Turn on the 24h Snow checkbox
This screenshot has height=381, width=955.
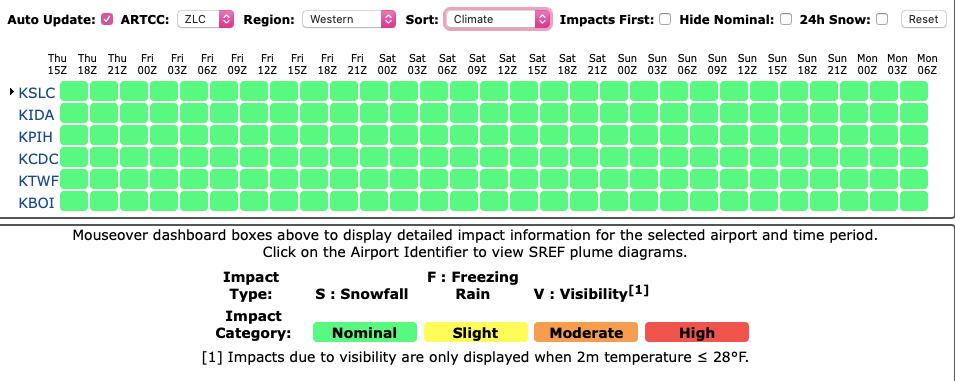pos(882,19)
